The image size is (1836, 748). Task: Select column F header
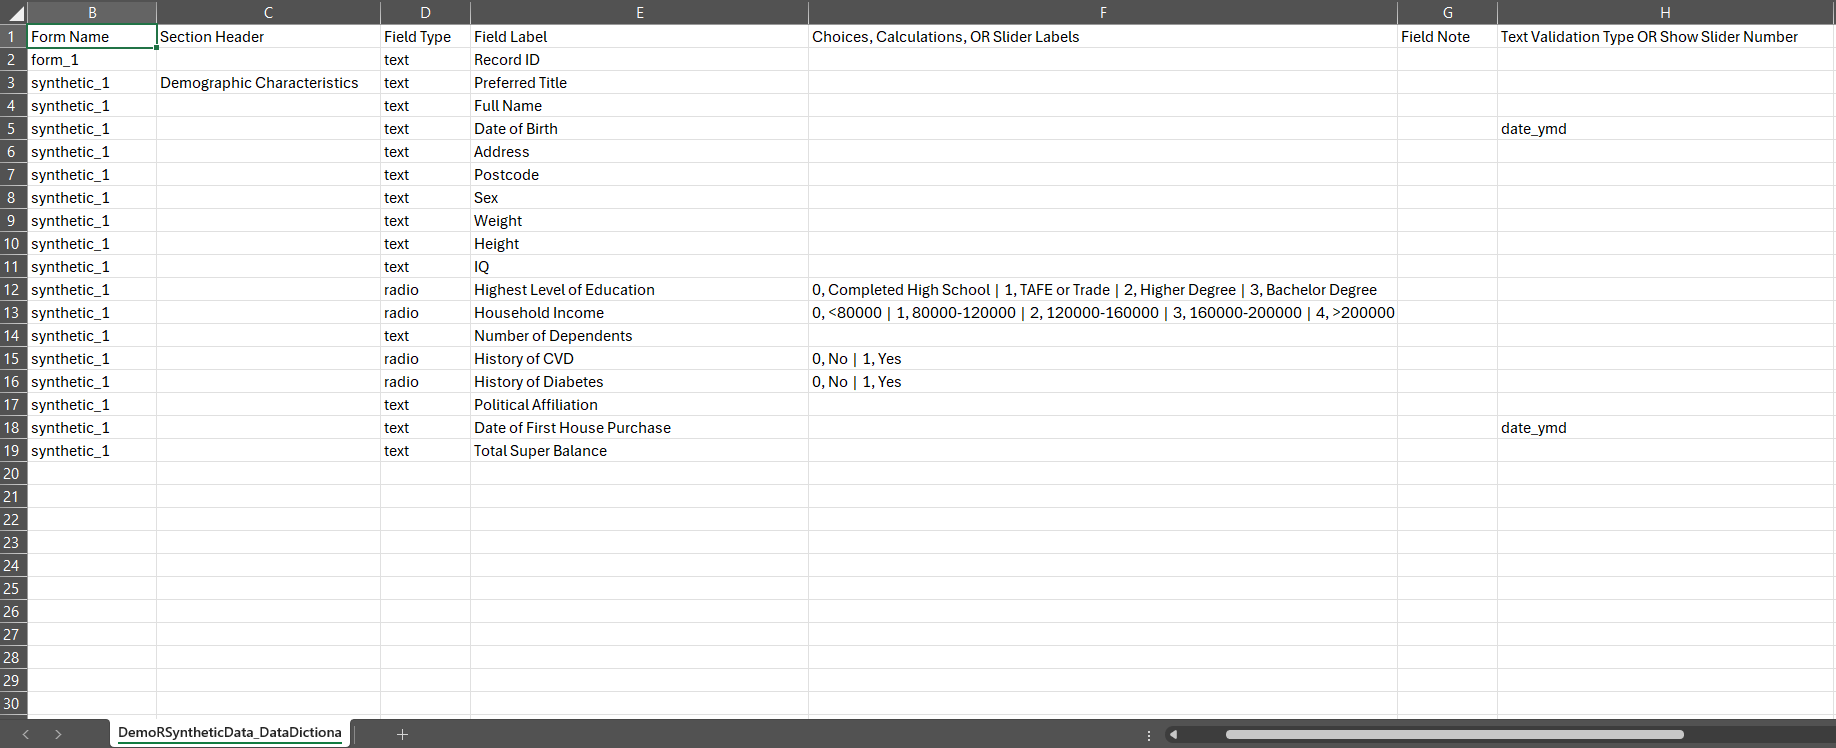pyautogui.click(x=1102, y=13)
